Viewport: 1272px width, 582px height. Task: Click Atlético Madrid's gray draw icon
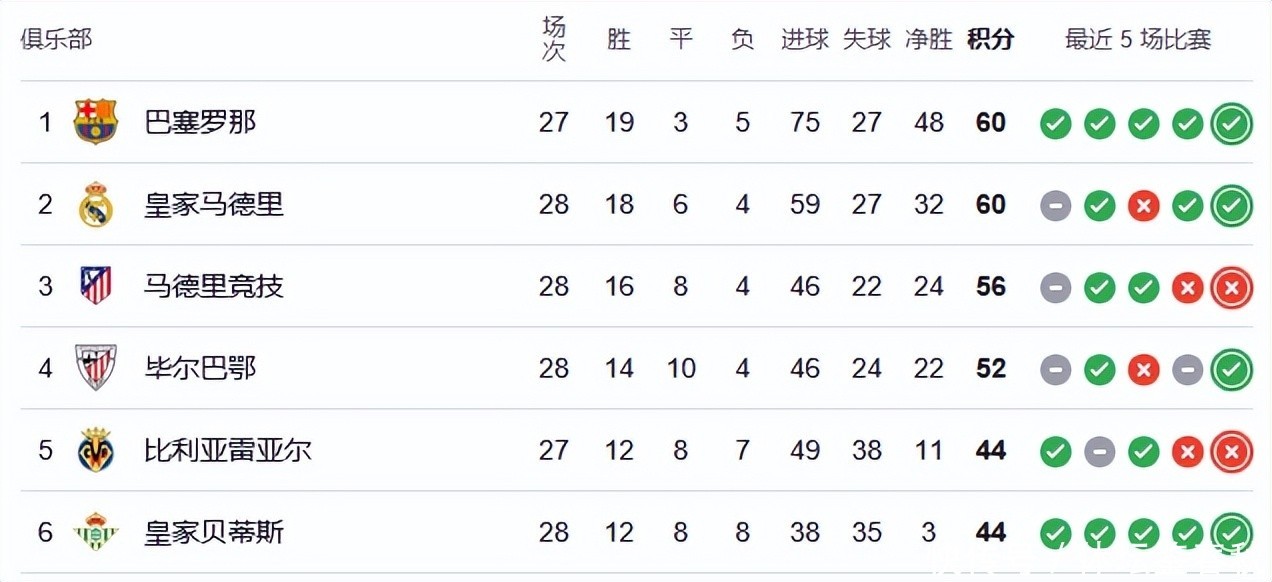pos(1055,288)
